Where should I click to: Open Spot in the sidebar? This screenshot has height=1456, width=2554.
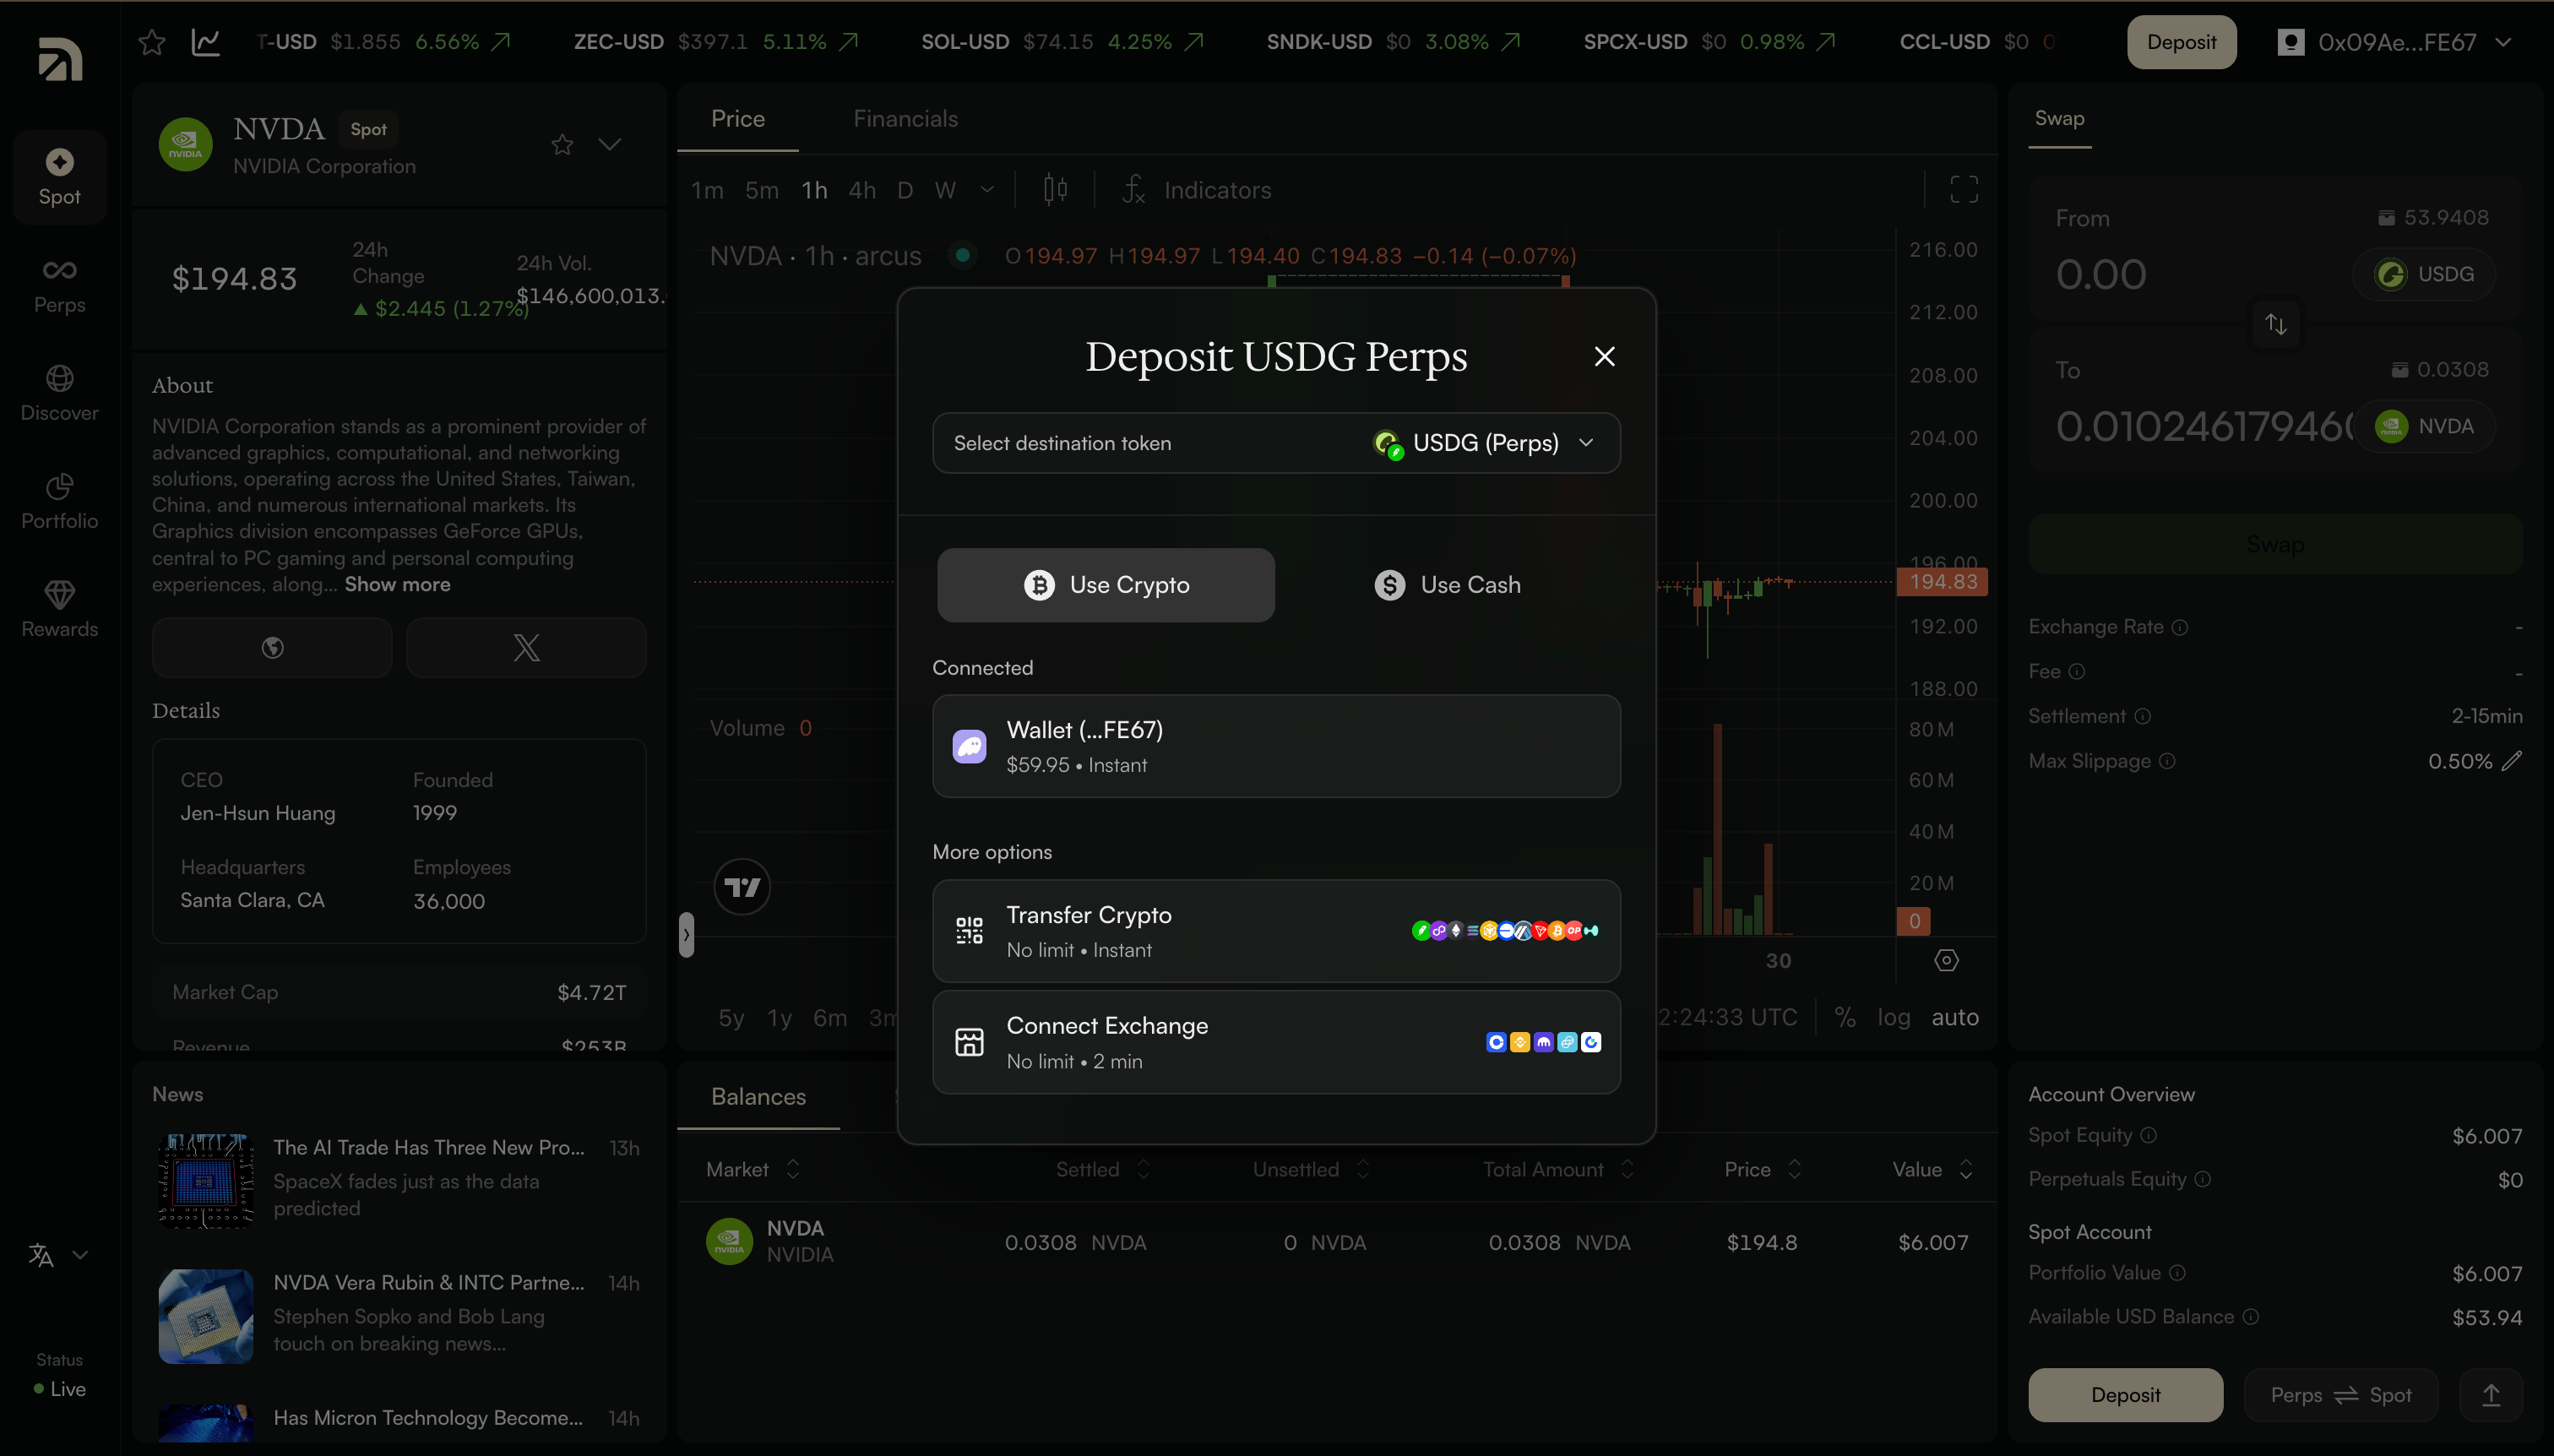tap(60, 177)
